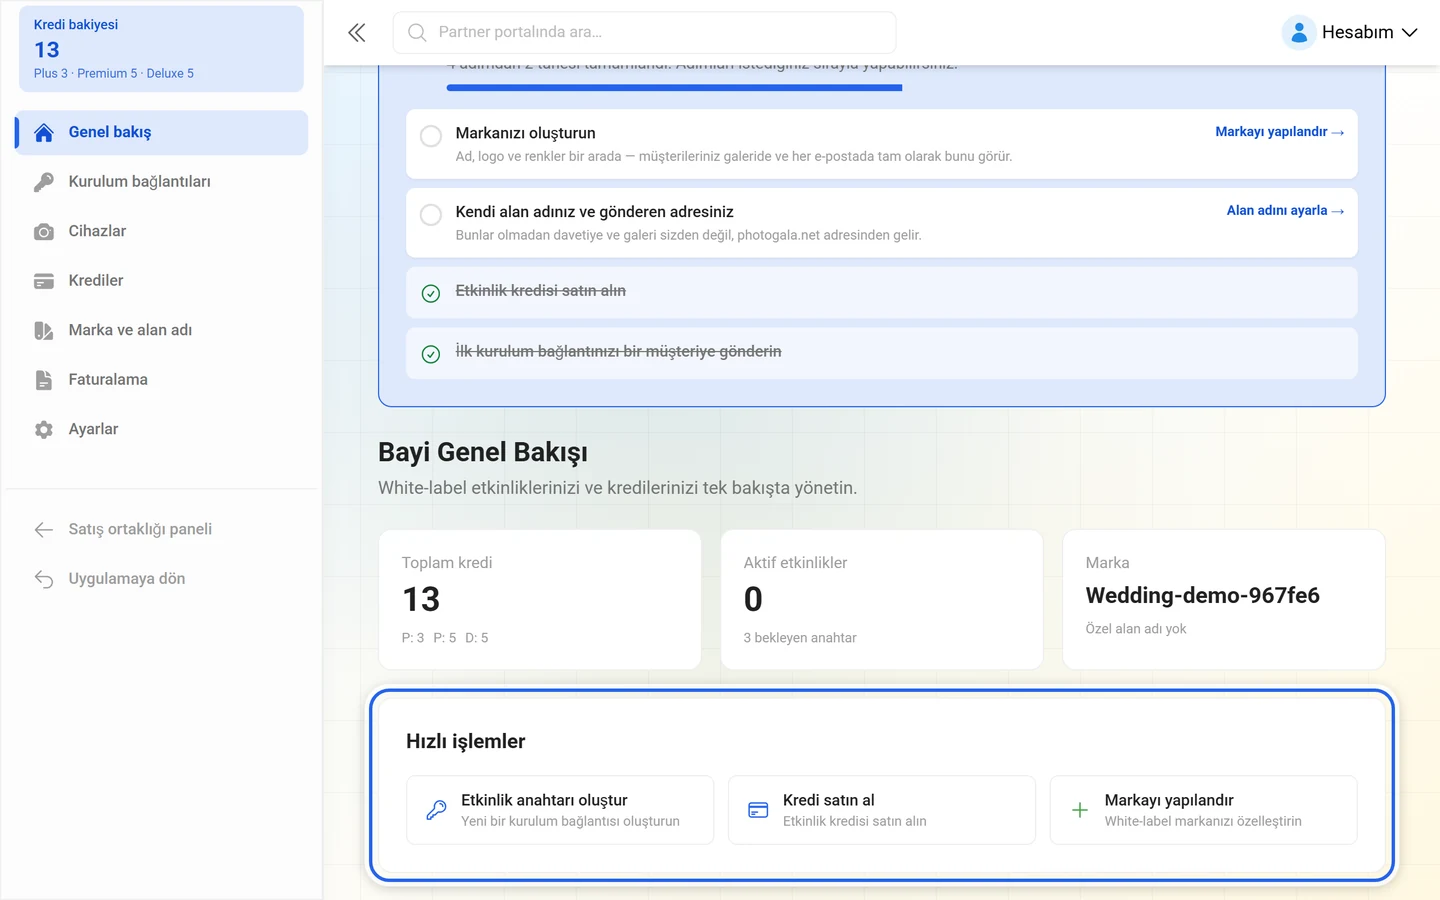Focus the Partner portalında ara search field

645,33
